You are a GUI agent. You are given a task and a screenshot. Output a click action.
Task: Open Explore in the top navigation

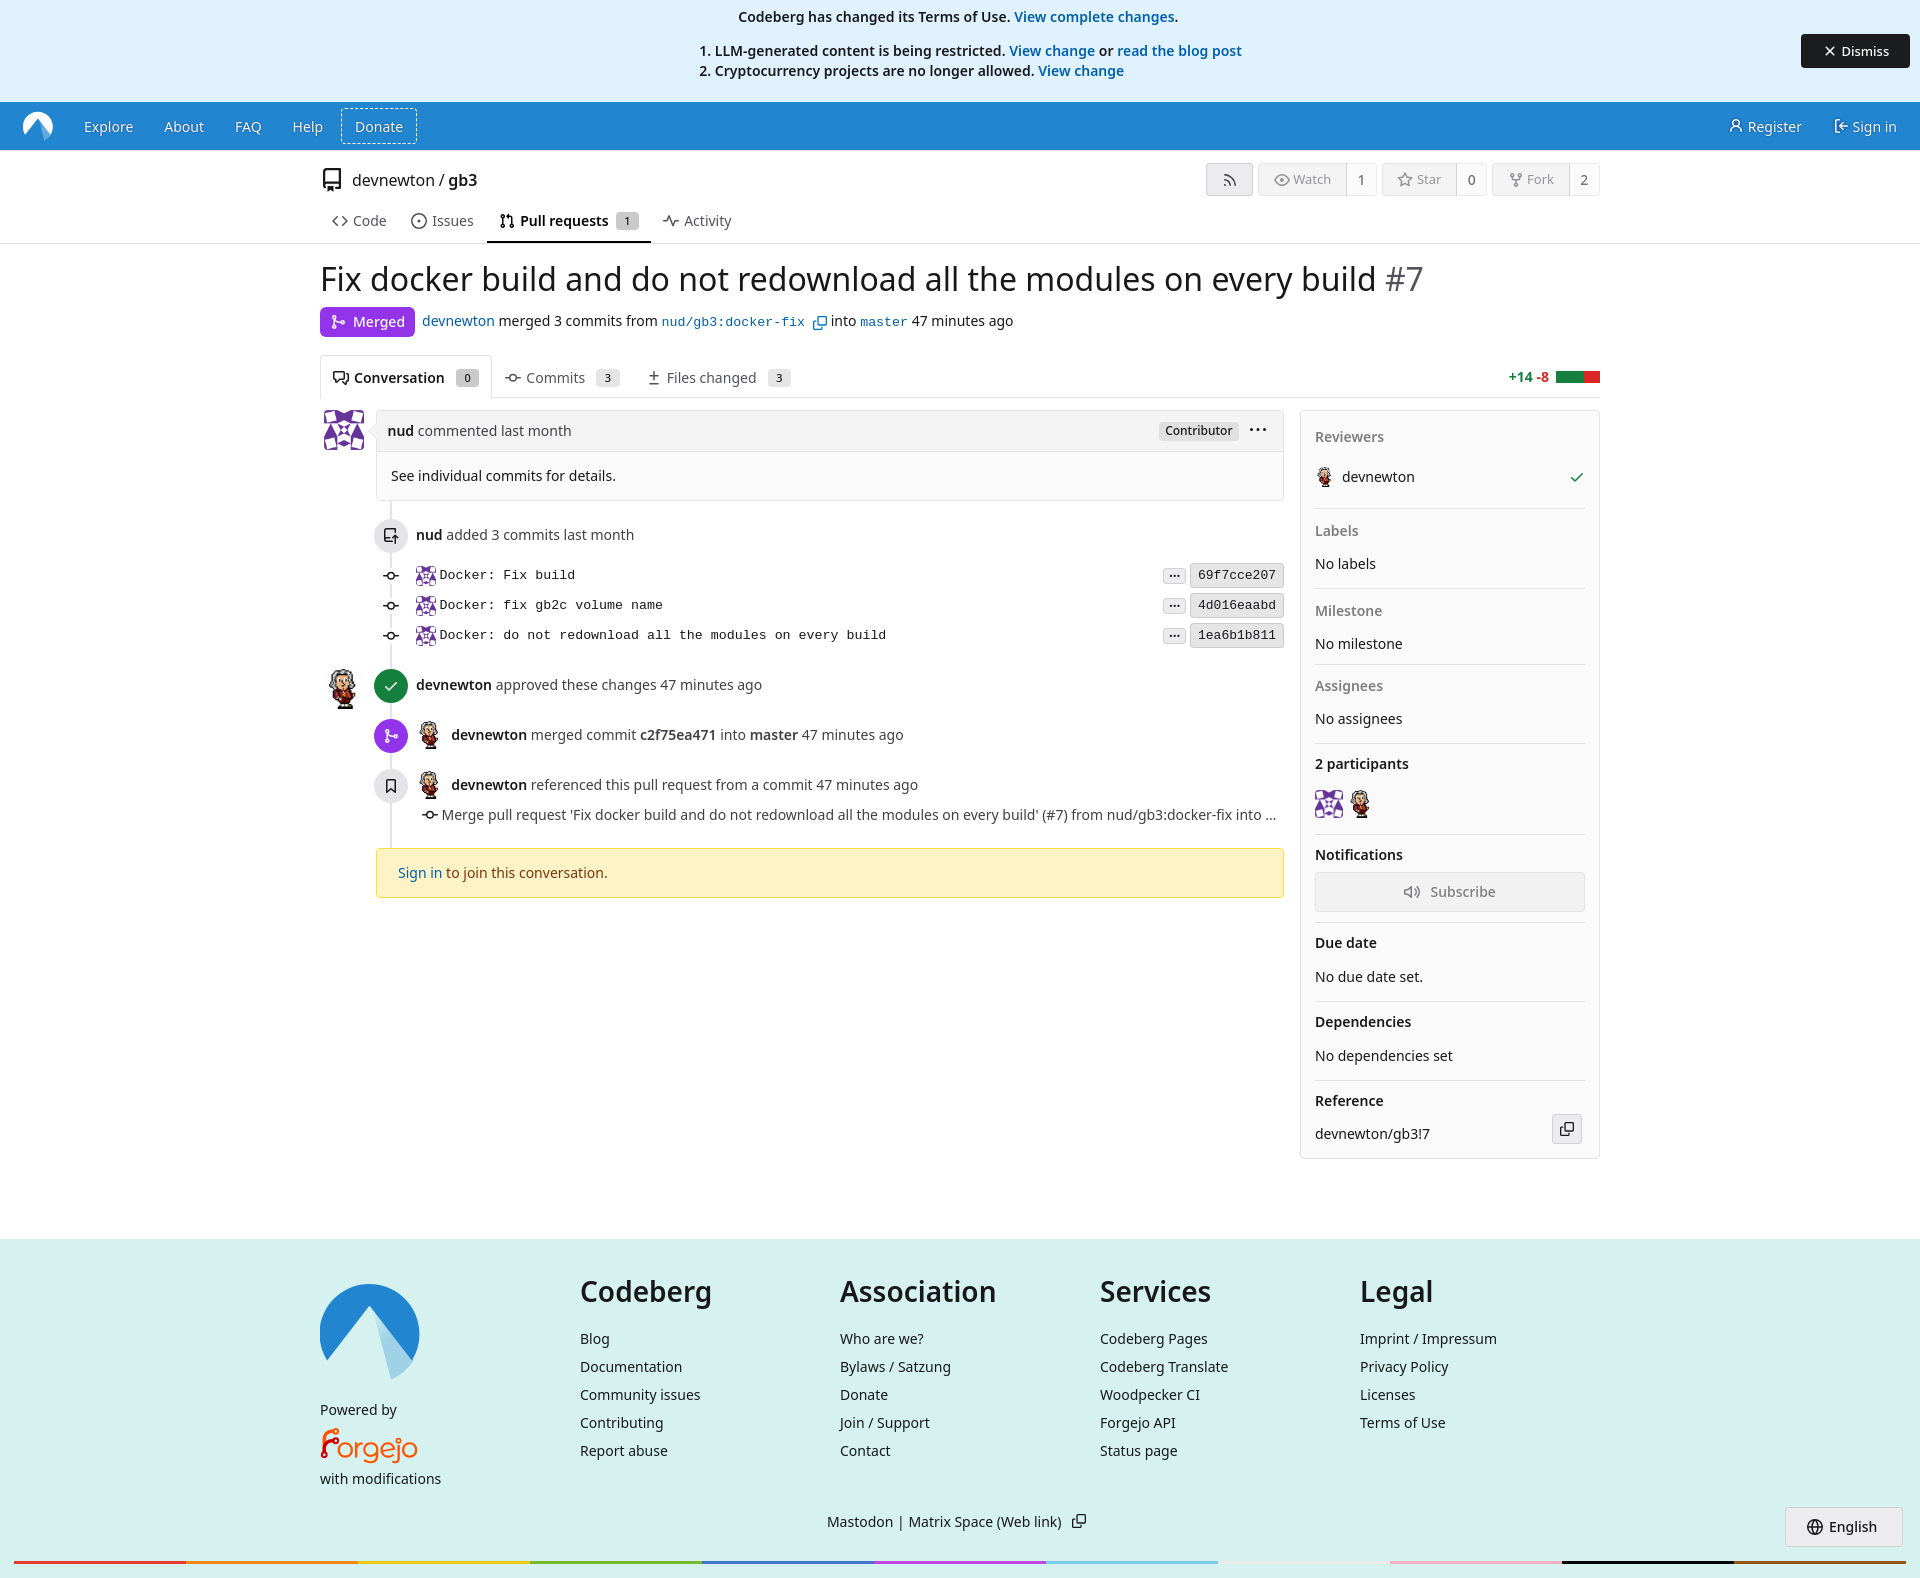(x=108, y=127)
